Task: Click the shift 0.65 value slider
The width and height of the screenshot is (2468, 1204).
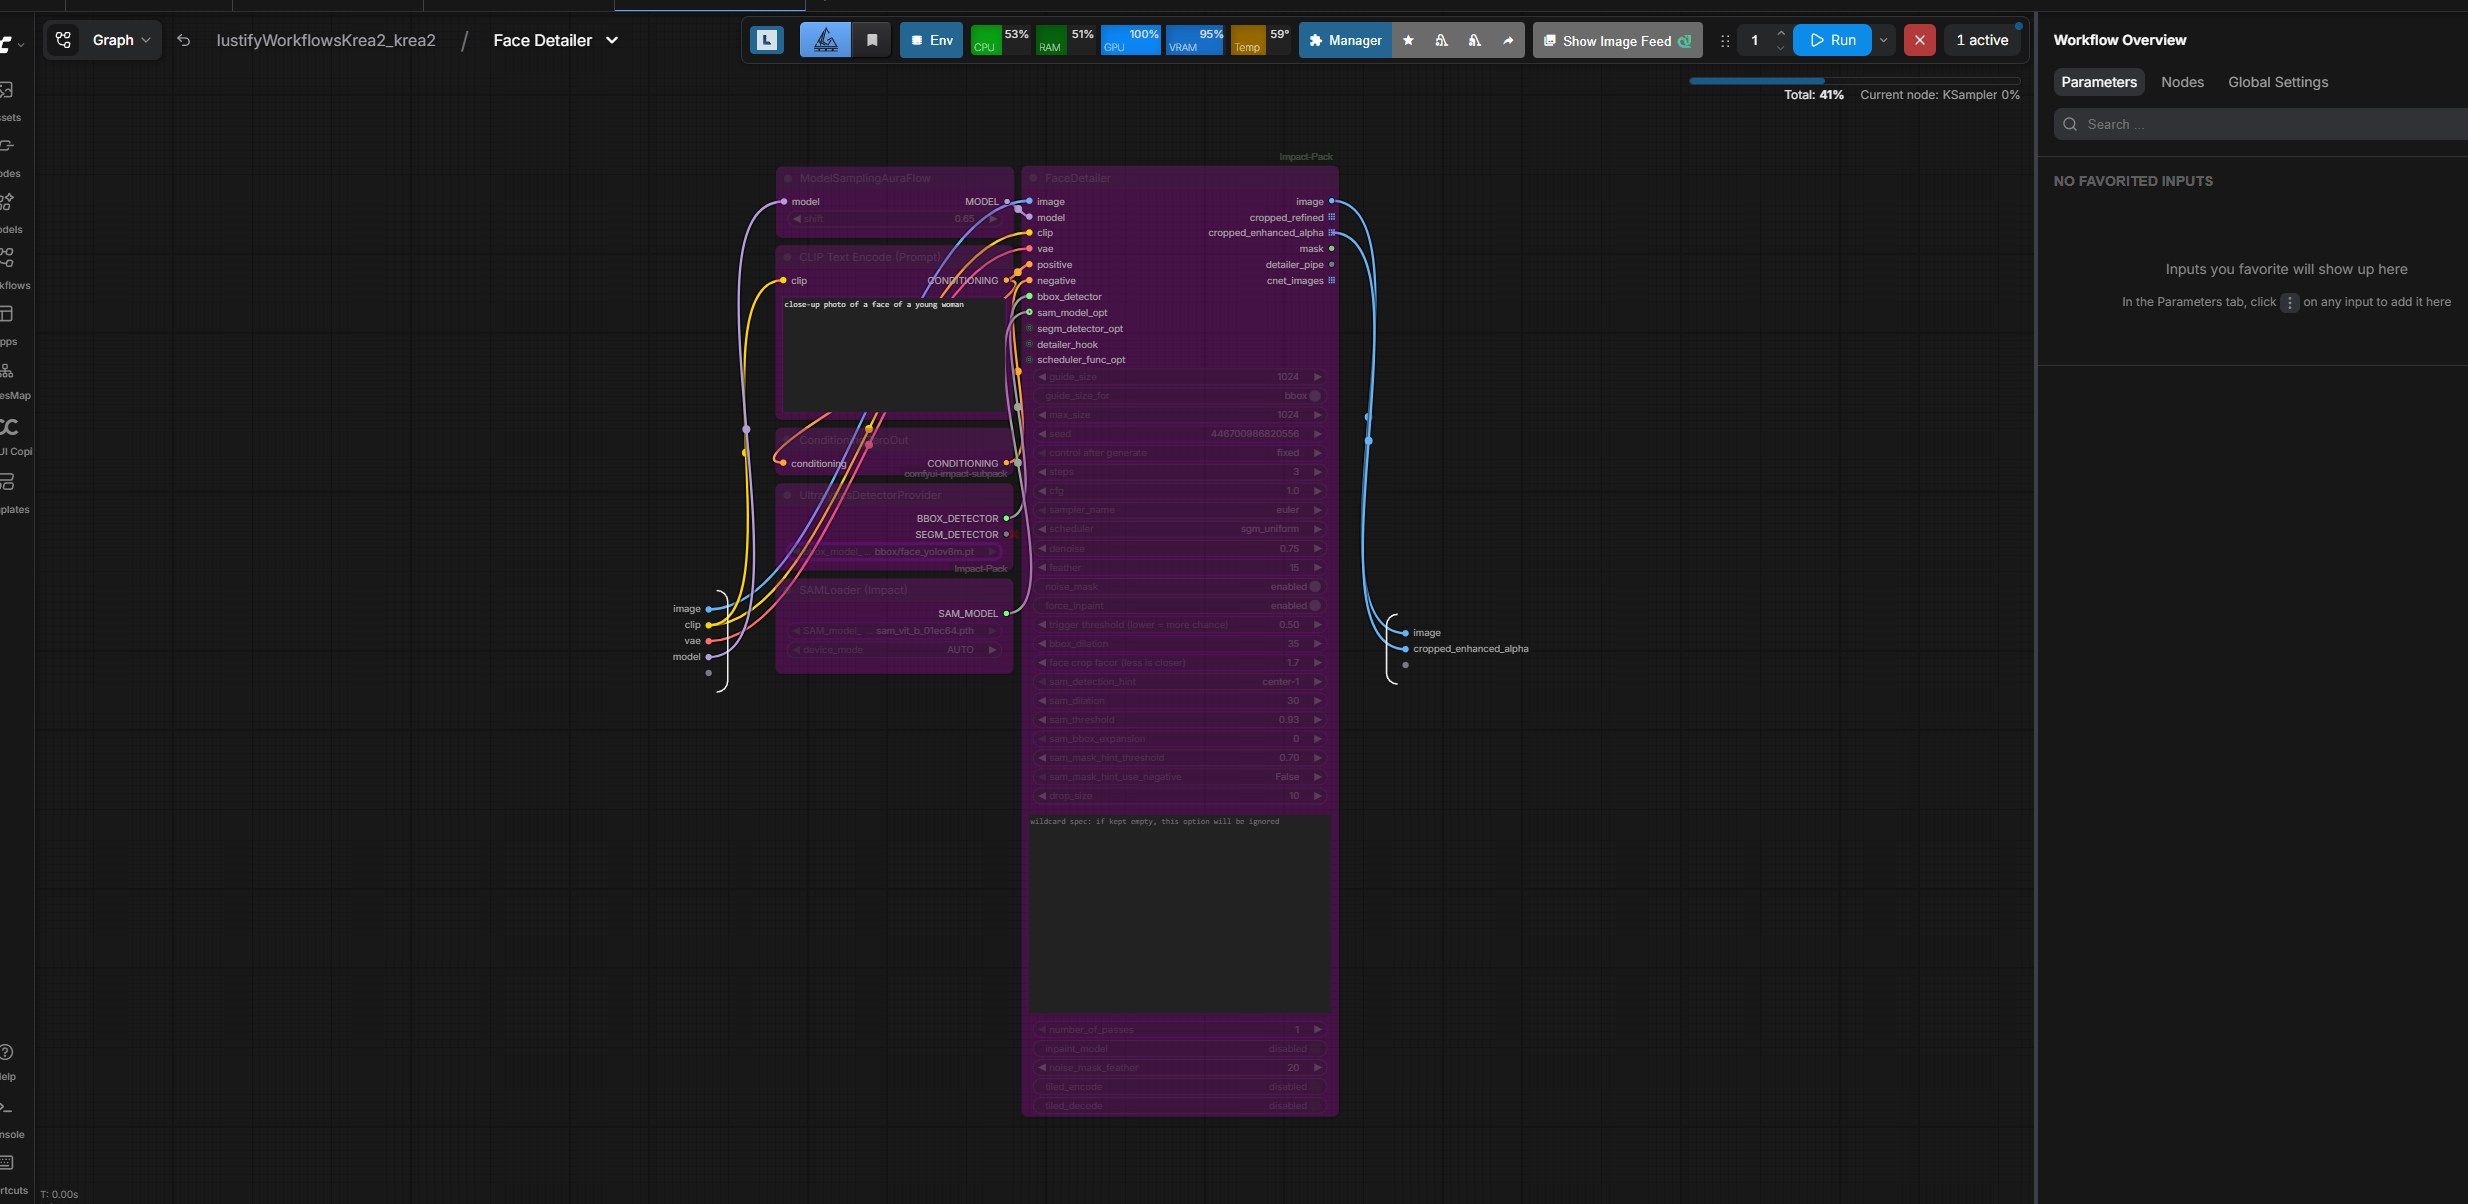Action: (x=894, y=219)
